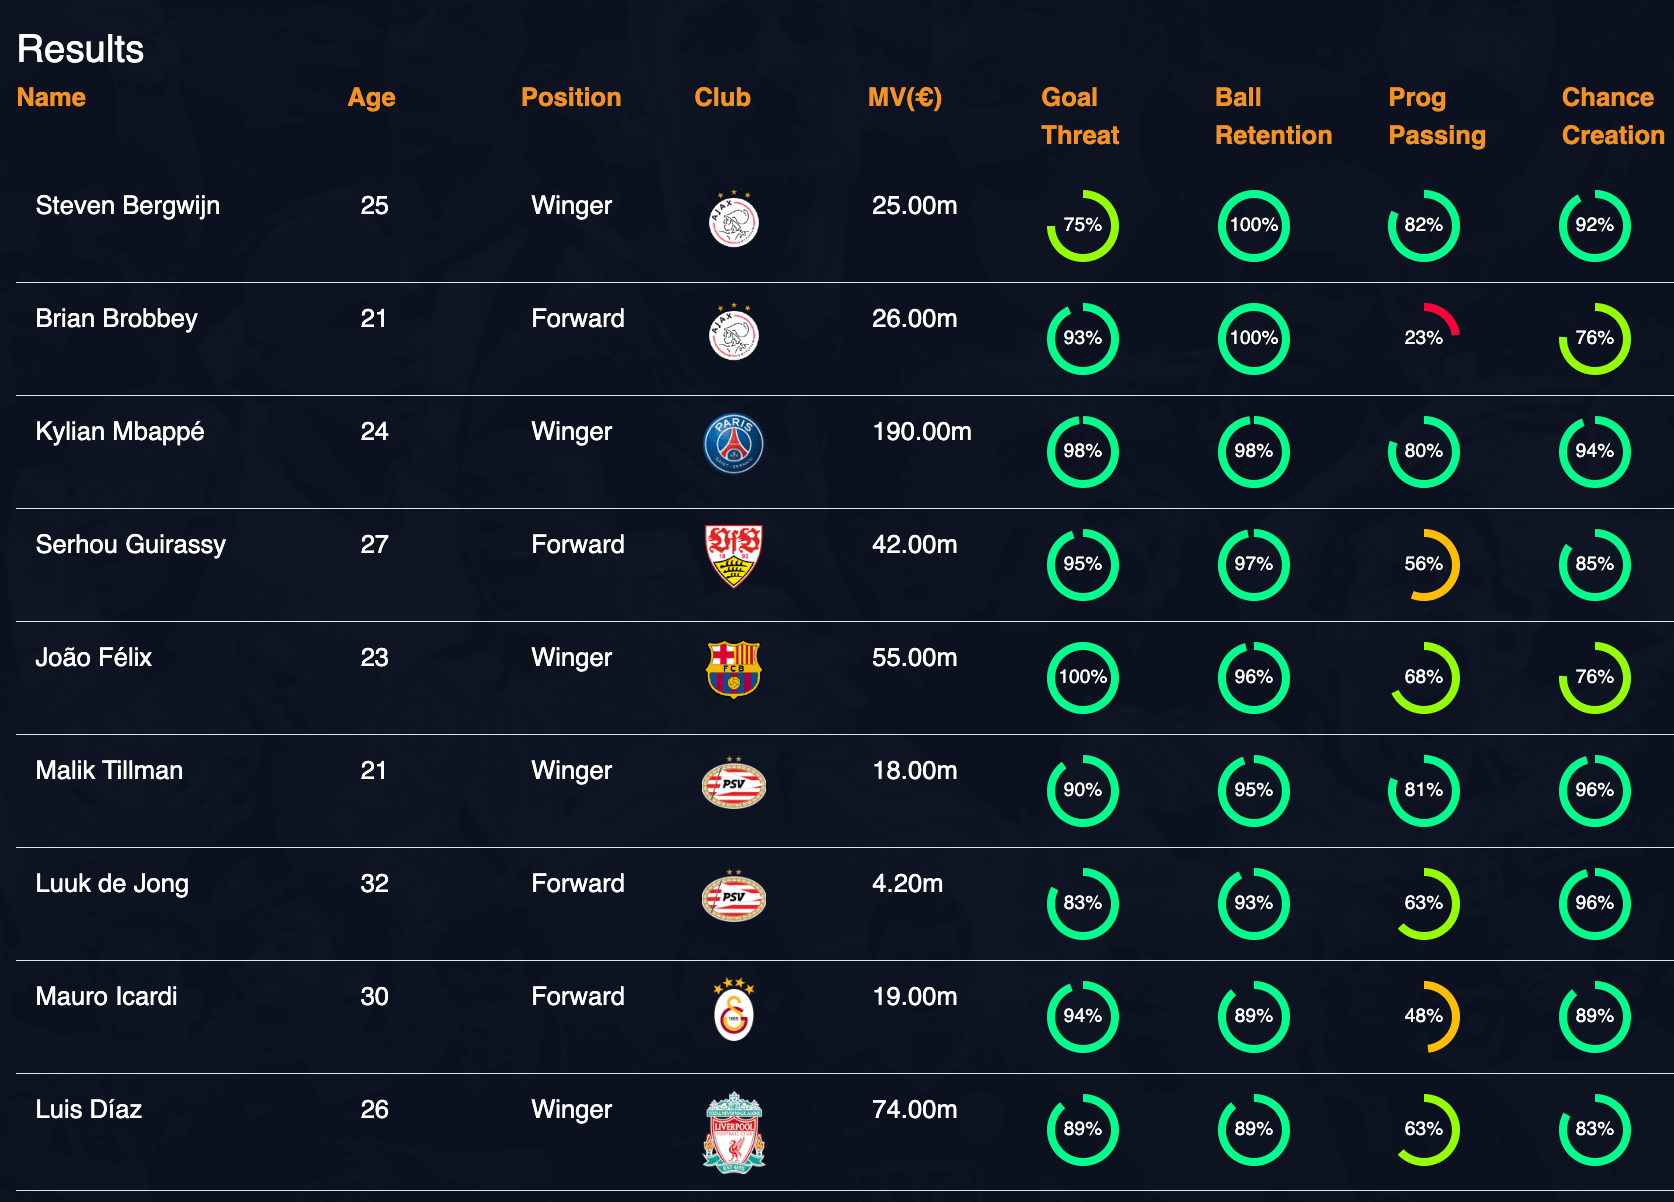The height and width of the screenshot is (1202, 1674).
Task: Open Kylian Mbappé's player name
Action: (x=120, y=432)
